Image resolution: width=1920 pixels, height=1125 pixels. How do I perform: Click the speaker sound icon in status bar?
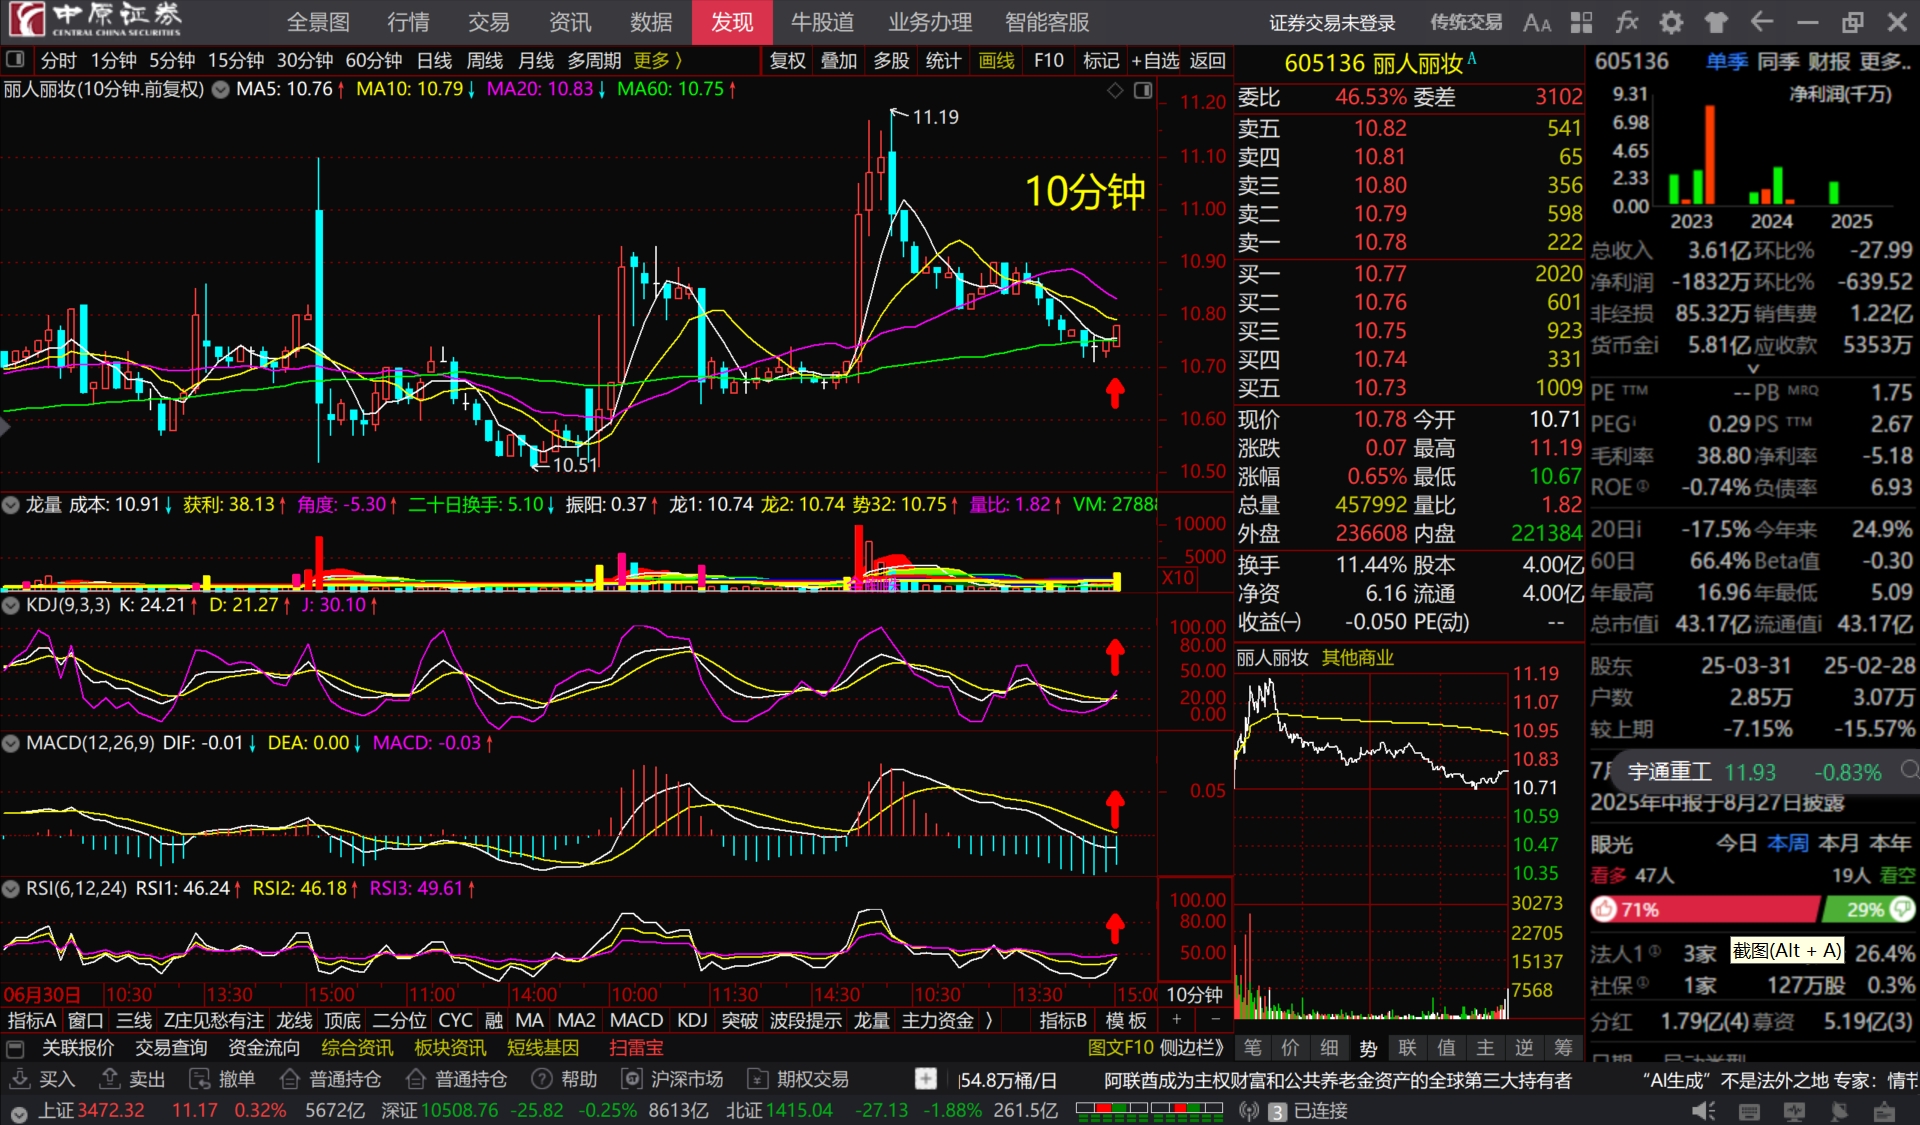click(x=1704, y=1111)
